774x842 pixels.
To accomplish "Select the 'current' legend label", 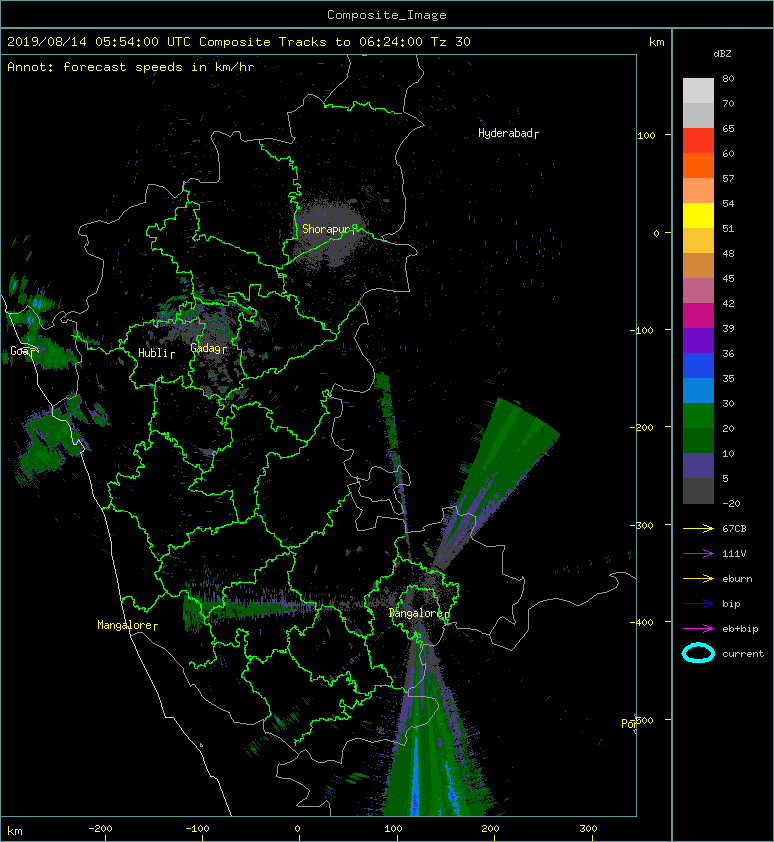I will click(743, 654).
